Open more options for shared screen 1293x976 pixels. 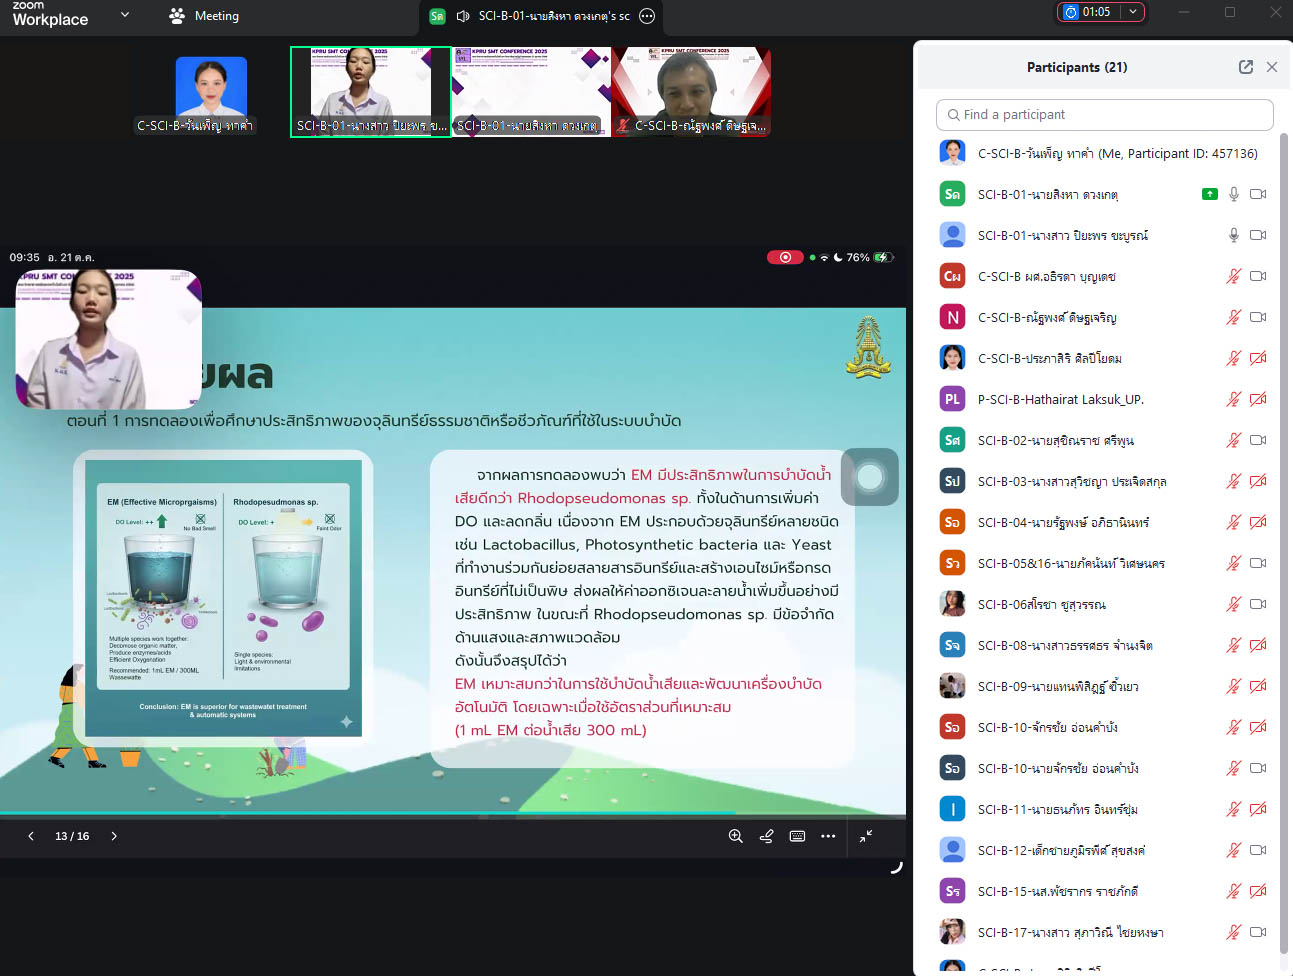click(x=647, y=16)
